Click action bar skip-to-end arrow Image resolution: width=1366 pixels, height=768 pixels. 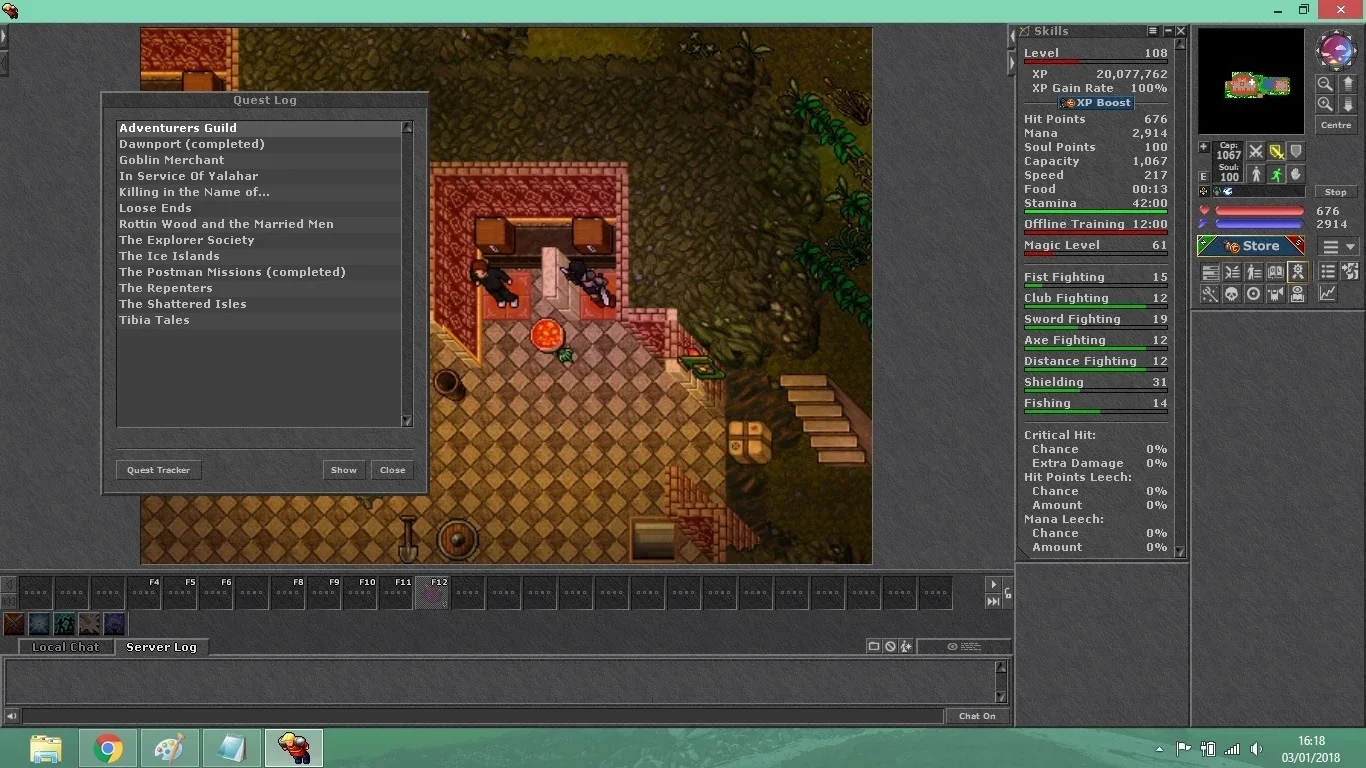(993, 601)
